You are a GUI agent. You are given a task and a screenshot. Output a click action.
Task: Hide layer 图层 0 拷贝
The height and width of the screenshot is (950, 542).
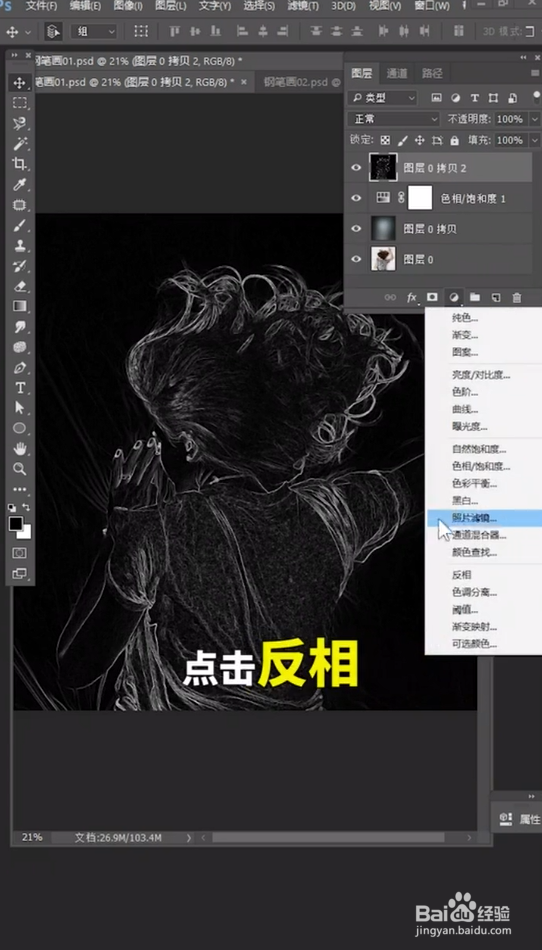tap(356, 228)
